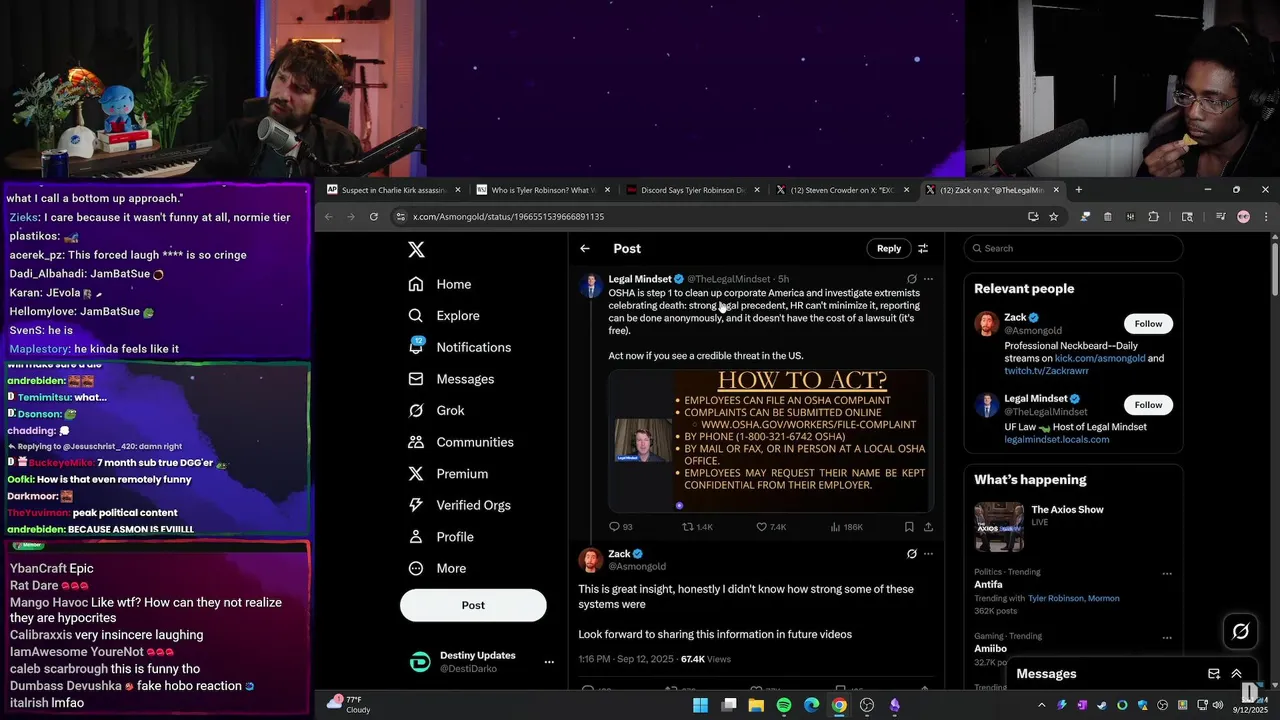Click Tyler Robinson, Mormon trending link
1280x720 pixels.
click(x=1073, y=599)
